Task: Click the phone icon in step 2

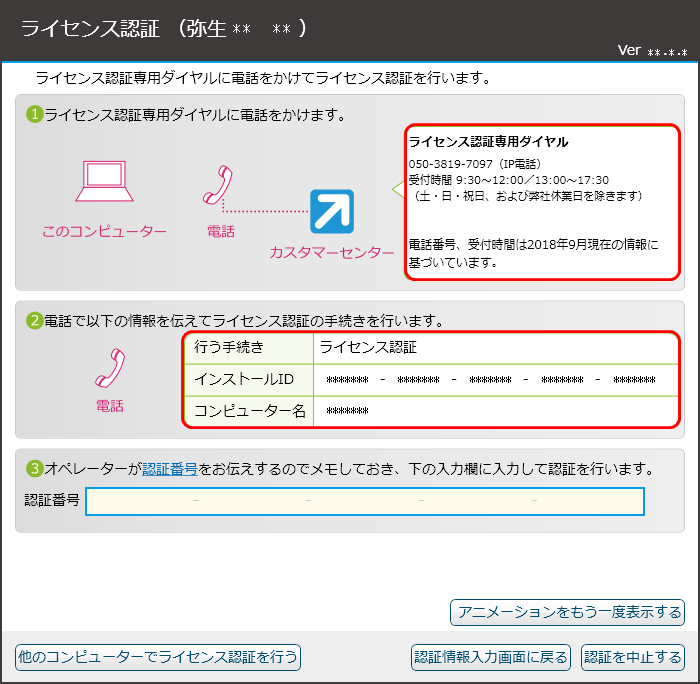Action: [109, 369]
